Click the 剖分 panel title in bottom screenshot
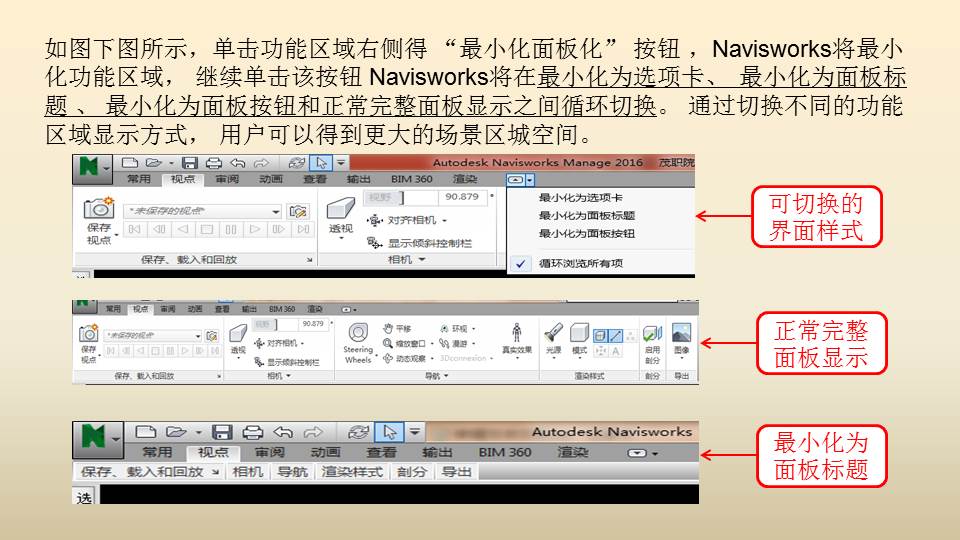The height and width of the screenshot is (540, 960). coord(411,472)
